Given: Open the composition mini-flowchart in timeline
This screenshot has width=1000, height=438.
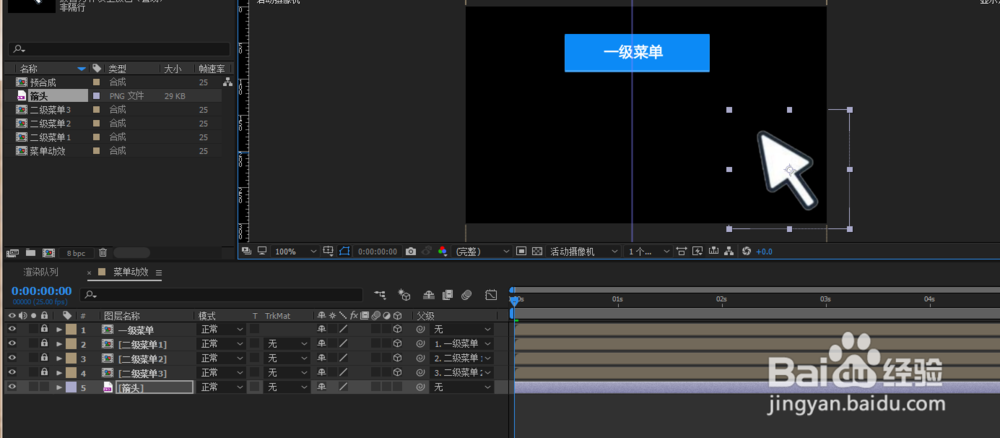Looking at the screenshot, I should [x=380, y=295].
